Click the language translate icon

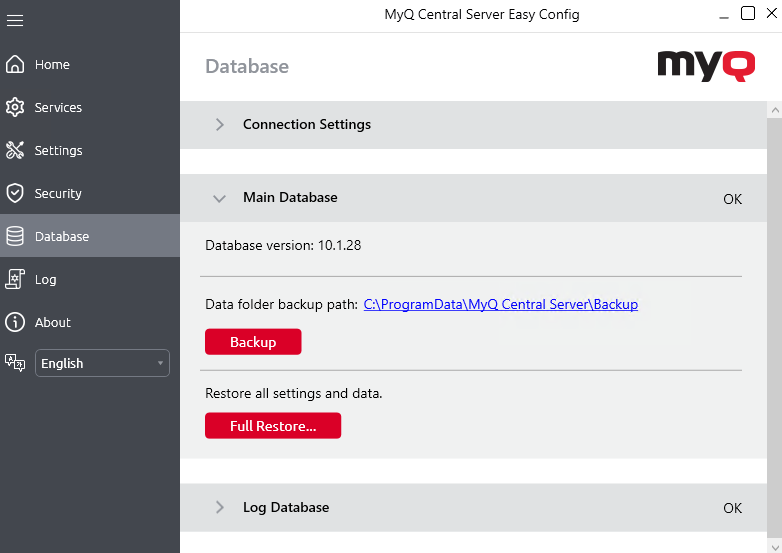coord(15,363)
